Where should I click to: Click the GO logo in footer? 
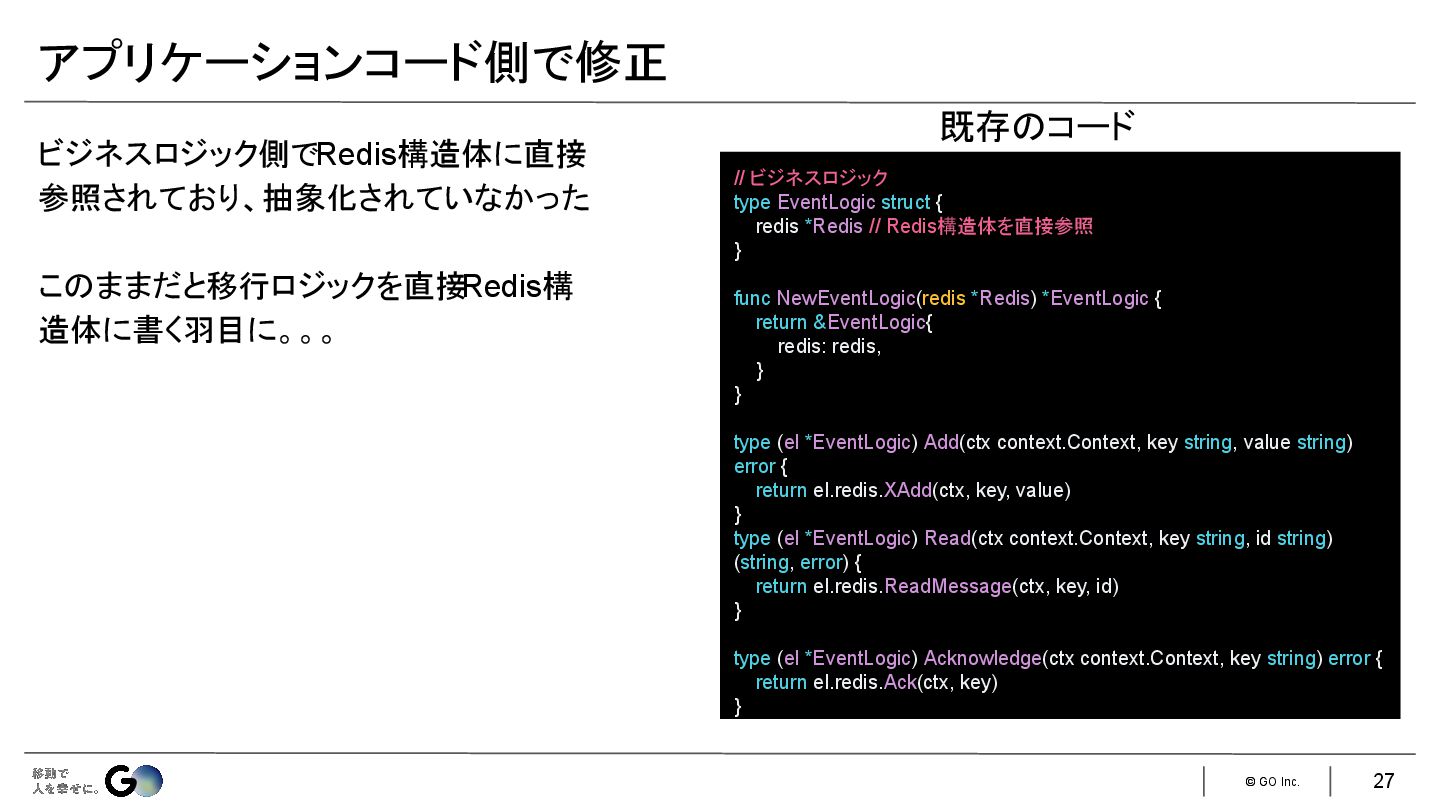click(134, 781)
